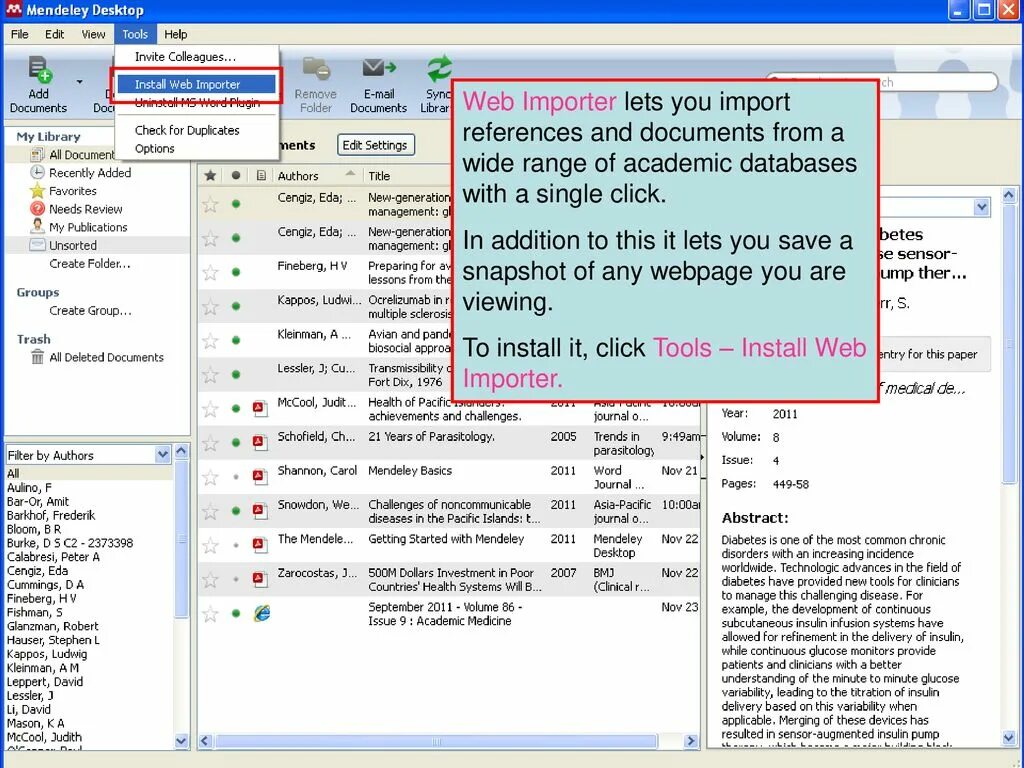
Task: Open the Add Documents dropdown arrow
Action: 80,82
